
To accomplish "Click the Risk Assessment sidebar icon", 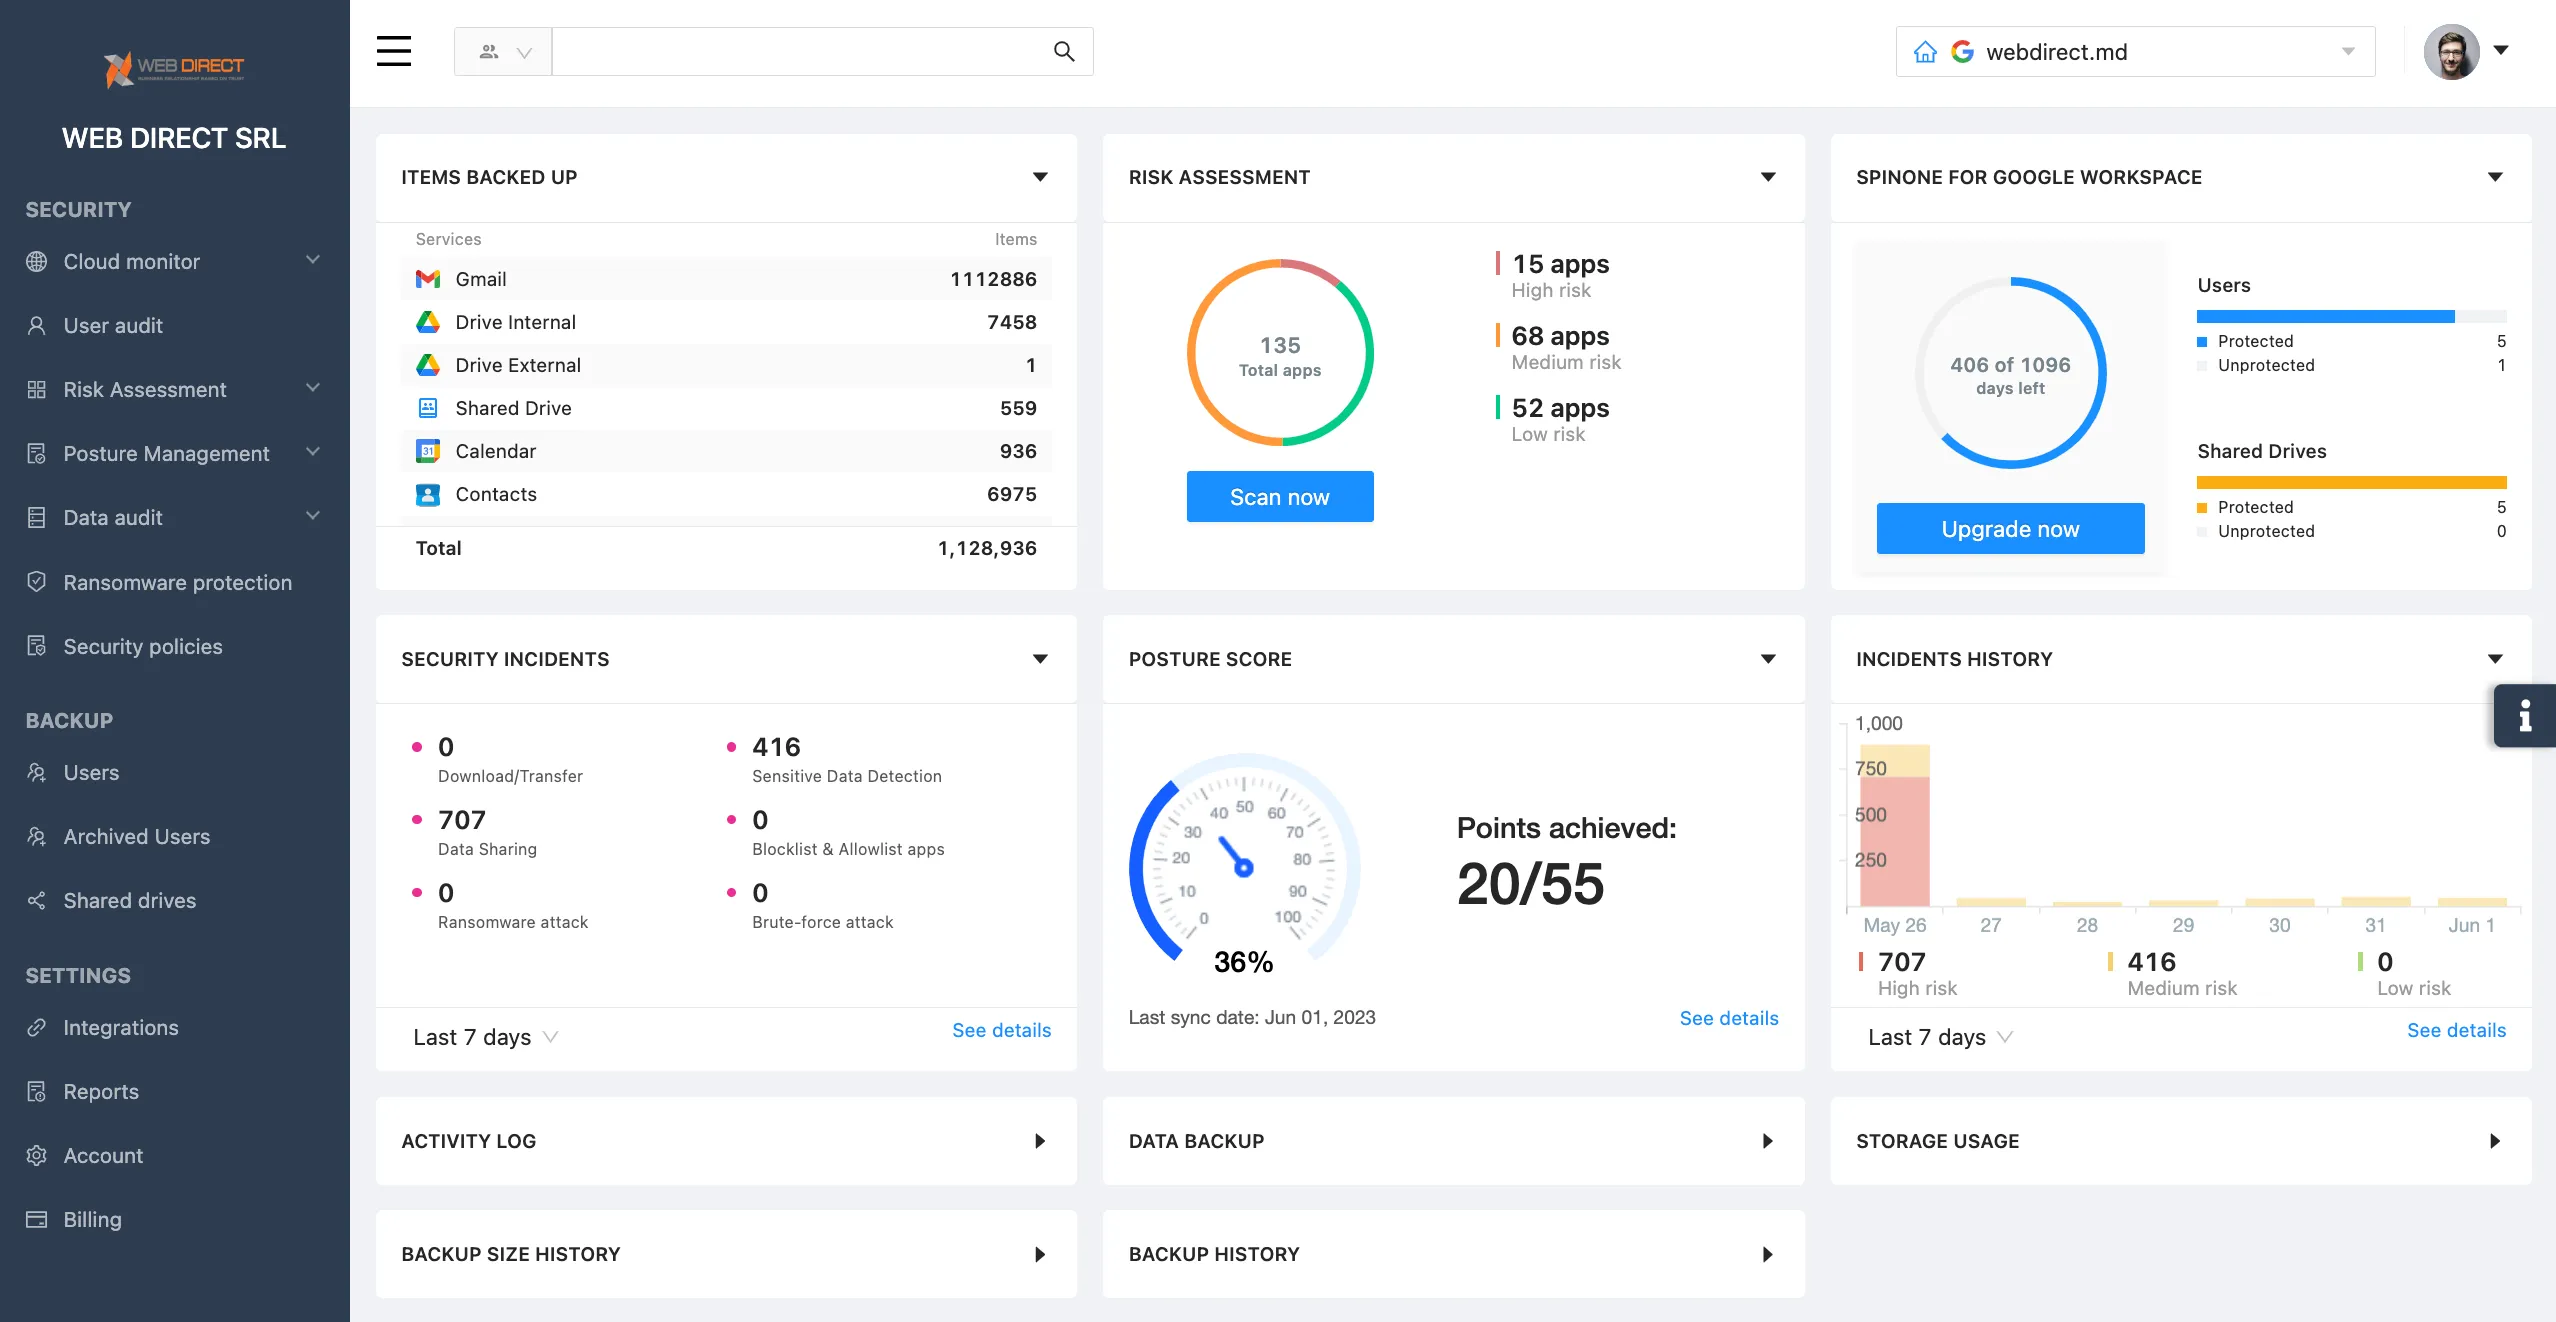I will tap(37, 388).
